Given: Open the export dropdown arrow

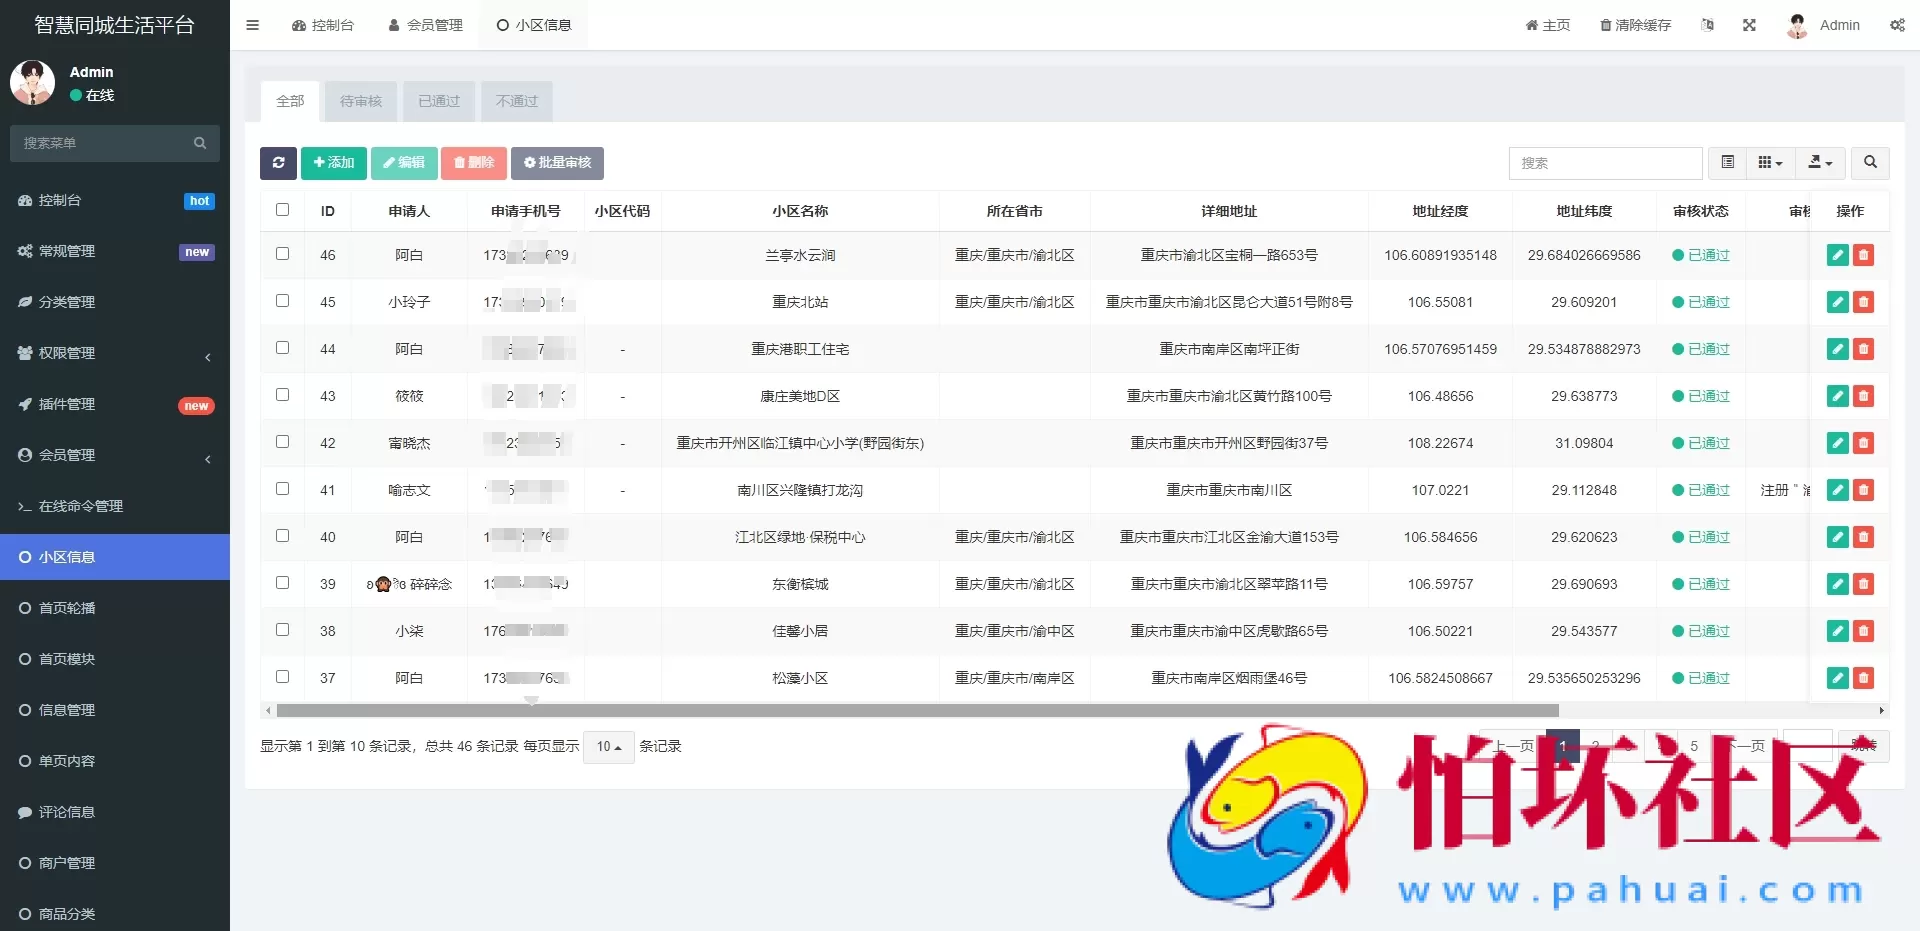Looking at the screenshot, I should [x=1819, y=162].
